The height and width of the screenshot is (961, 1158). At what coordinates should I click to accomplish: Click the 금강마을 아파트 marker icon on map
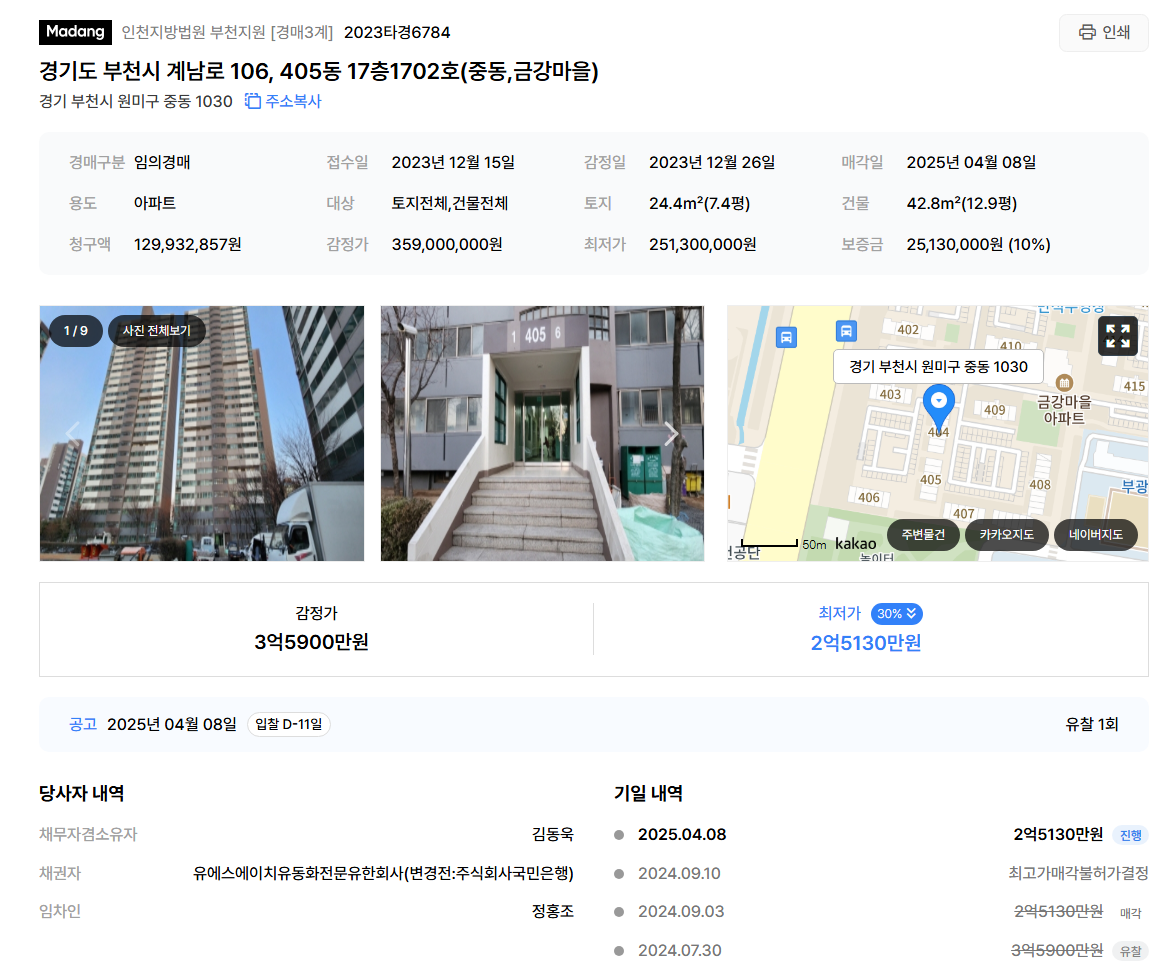pos(1064,382)
